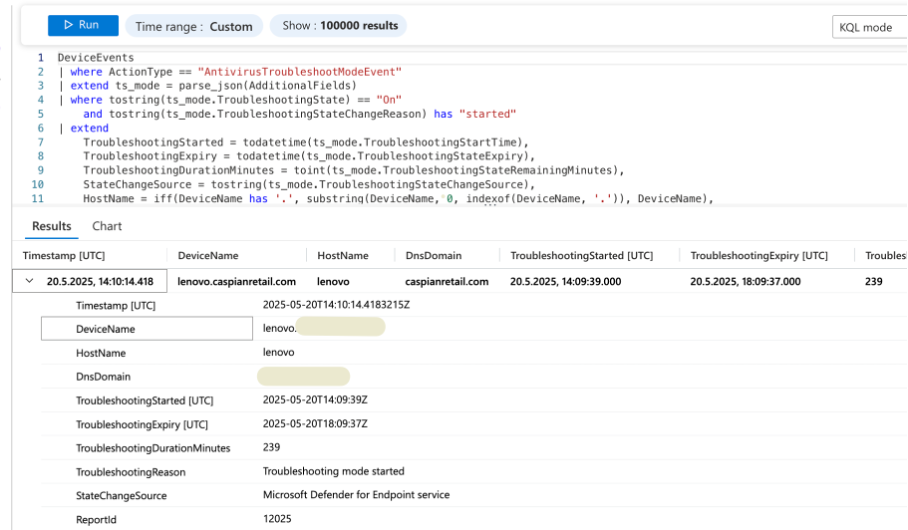
Task: Select the 2025-05-20T18:09:37Z expiry detail value
Action: coord(315,423)
